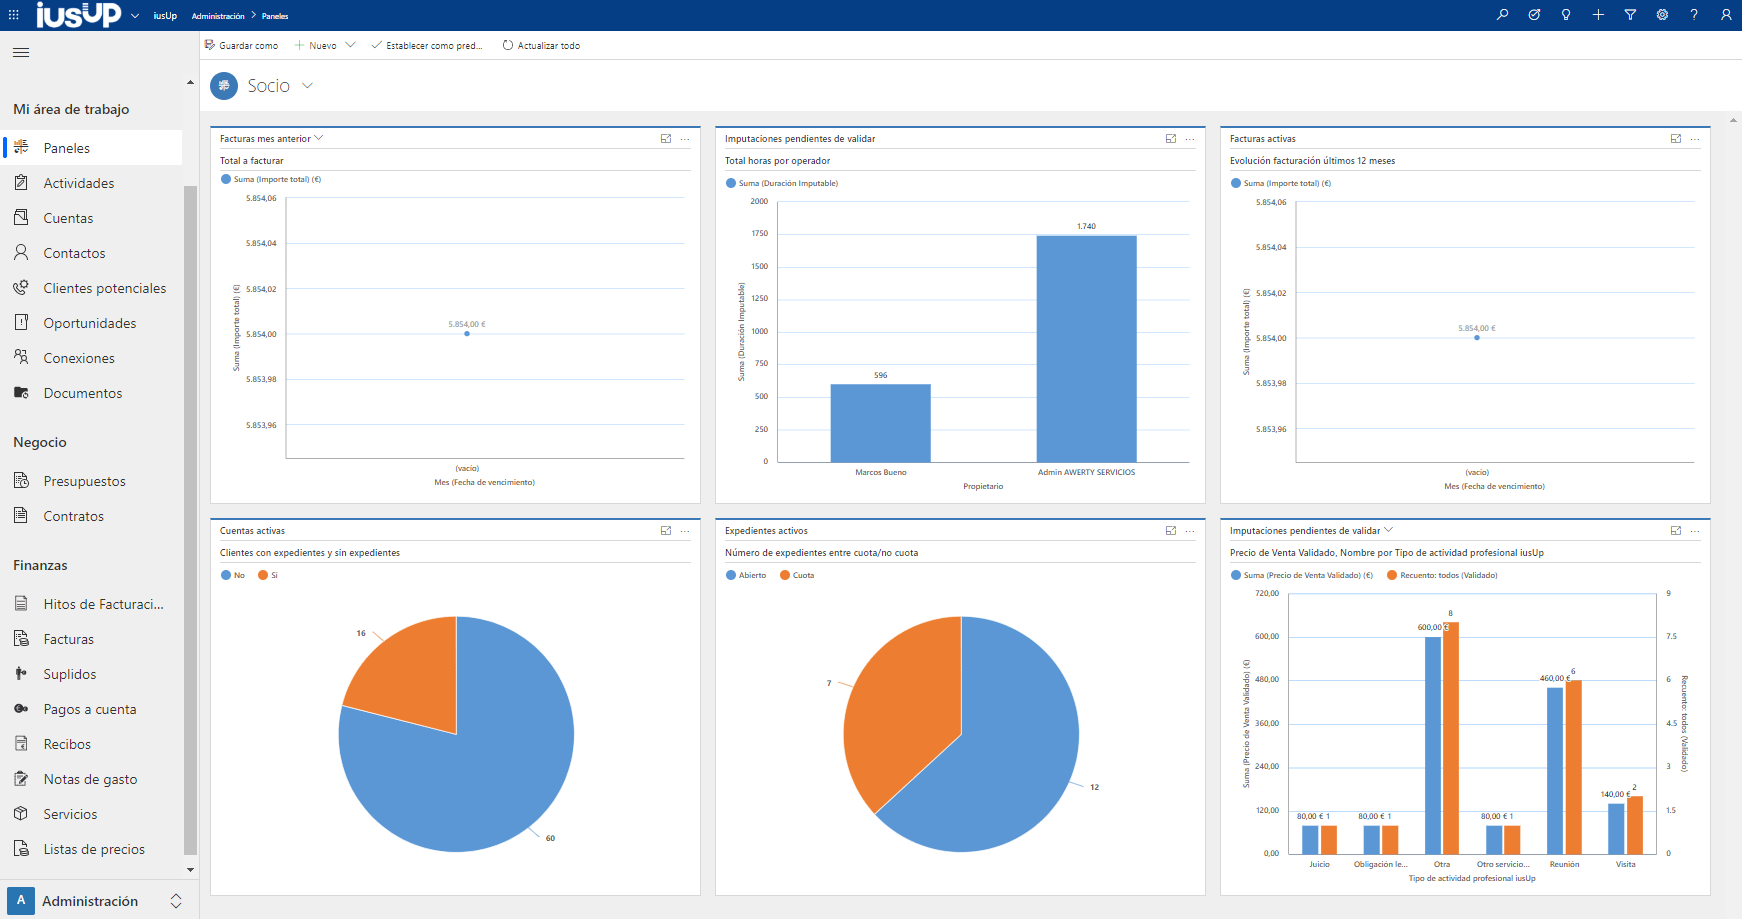Open the iusUp logo home
The height and width of the screenshot is (919, 1742).
(x=78, y=15)
